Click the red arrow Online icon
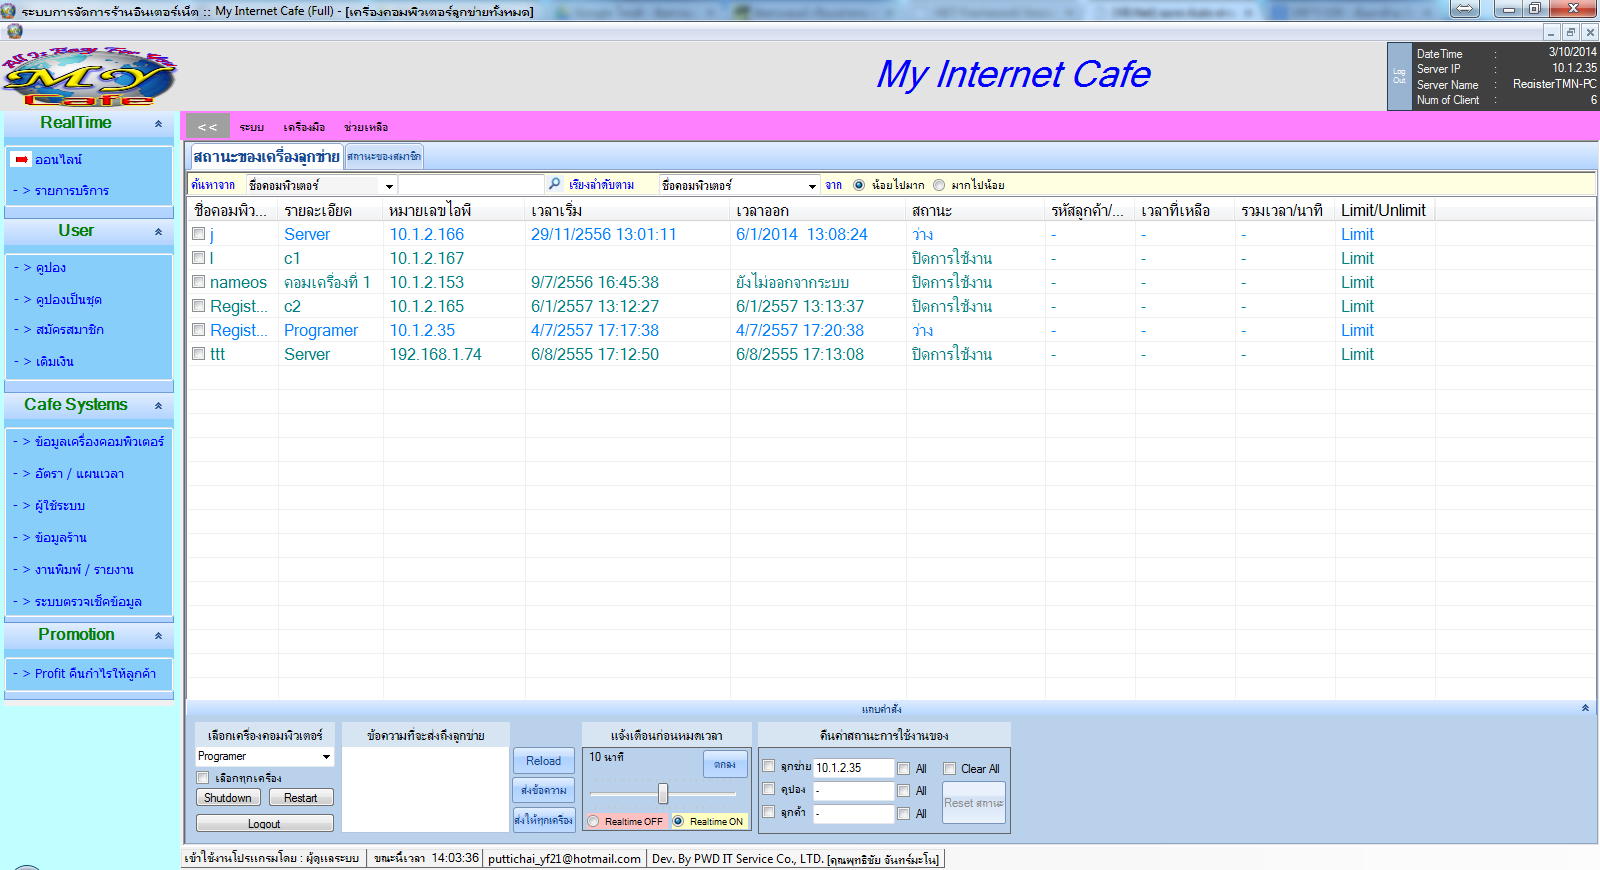 point(21,160)
